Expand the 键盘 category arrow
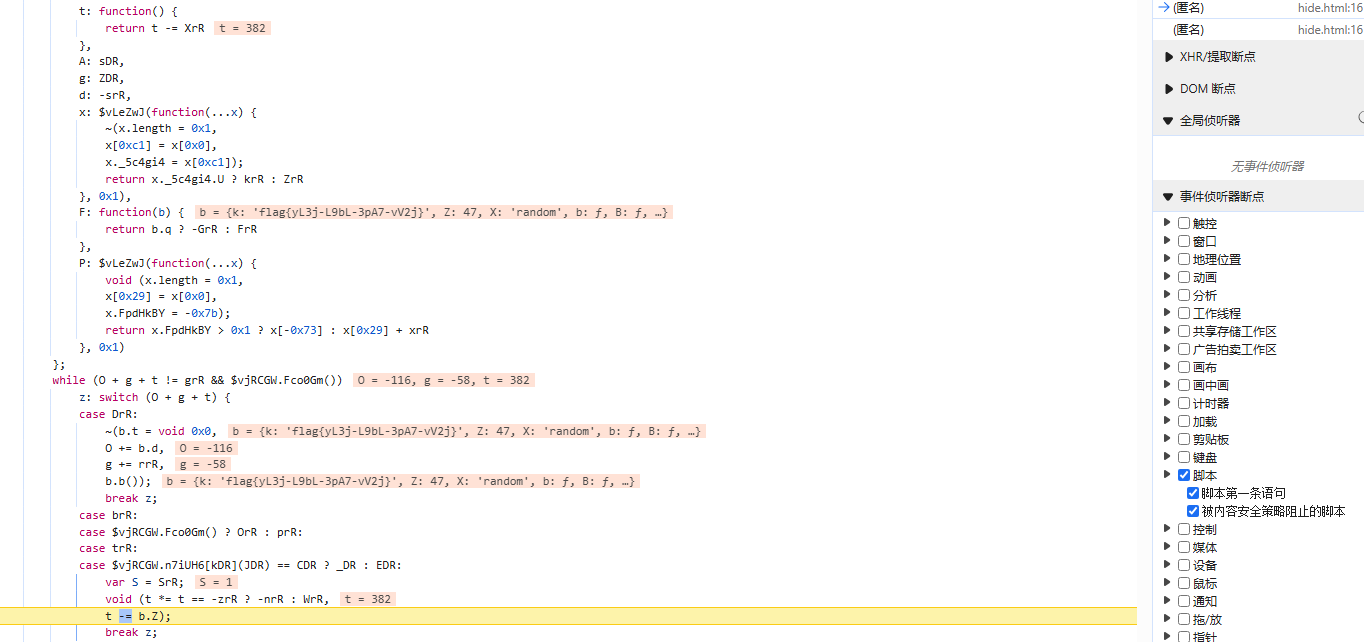The height and width of the screenshot is (642, 1364). 1167,458
